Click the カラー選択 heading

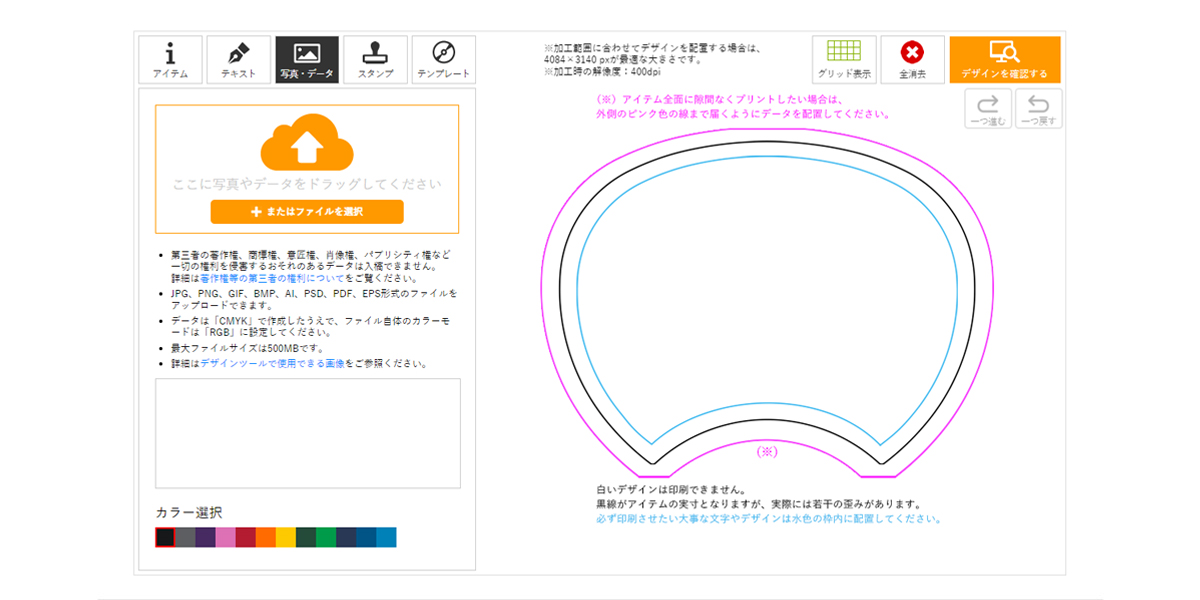point(189,512)
